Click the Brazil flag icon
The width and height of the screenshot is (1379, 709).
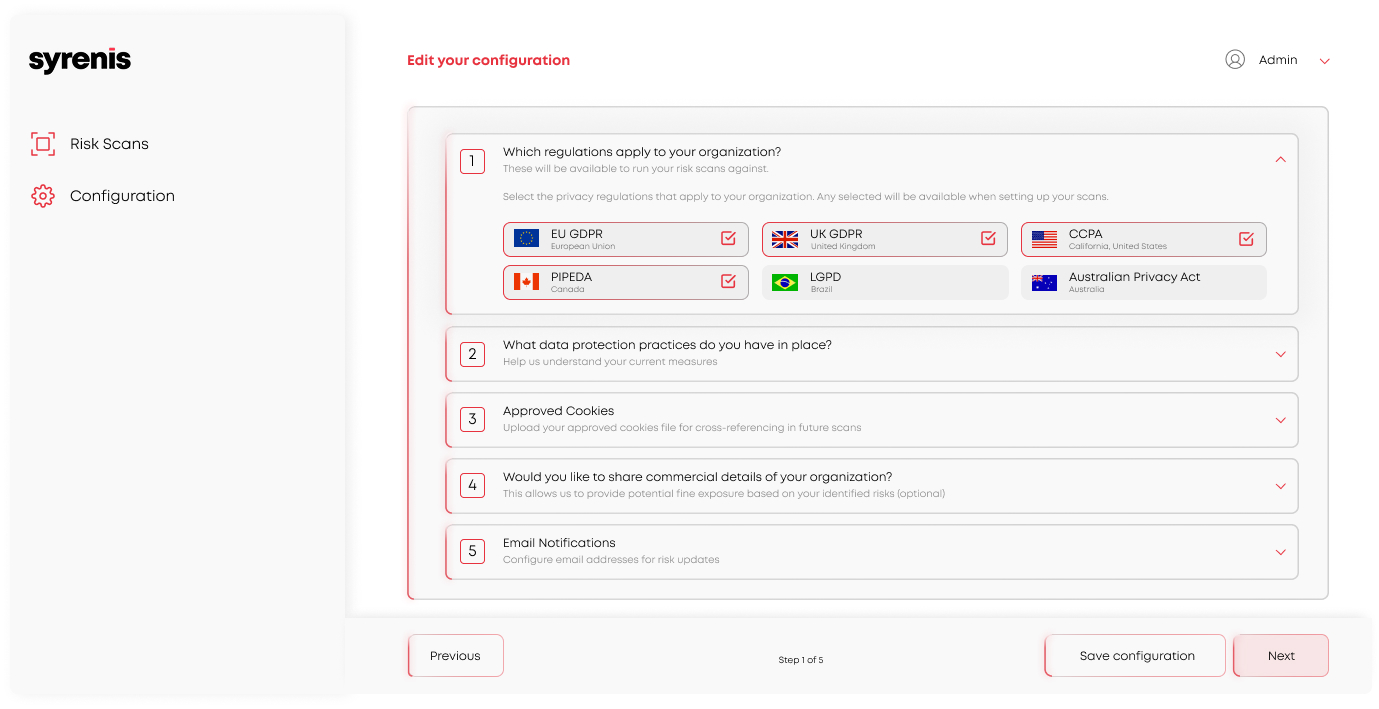(x=785, y=283)
